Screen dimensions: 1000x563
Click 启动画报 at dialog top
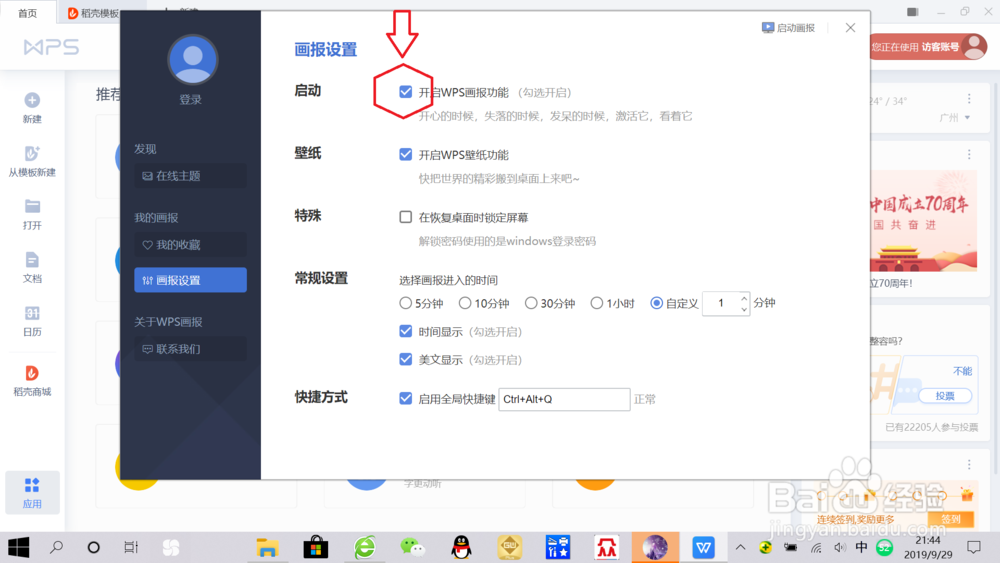coord(788,28)
